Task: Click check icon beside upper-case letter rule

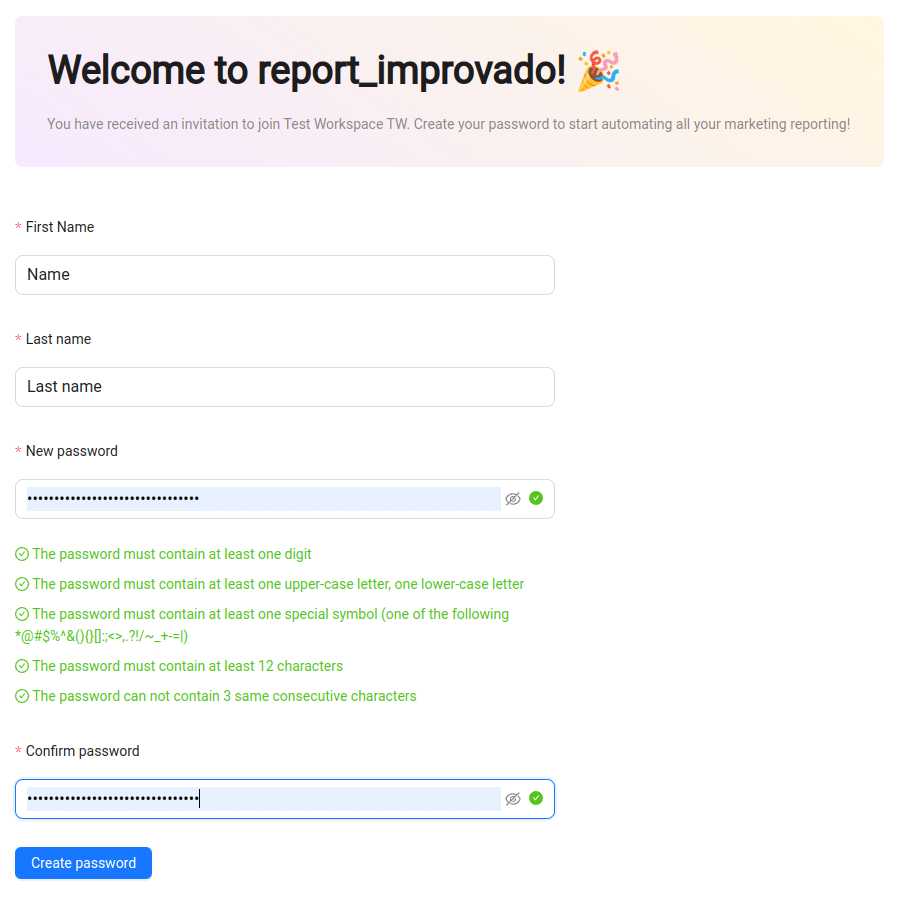Action: 22,584
